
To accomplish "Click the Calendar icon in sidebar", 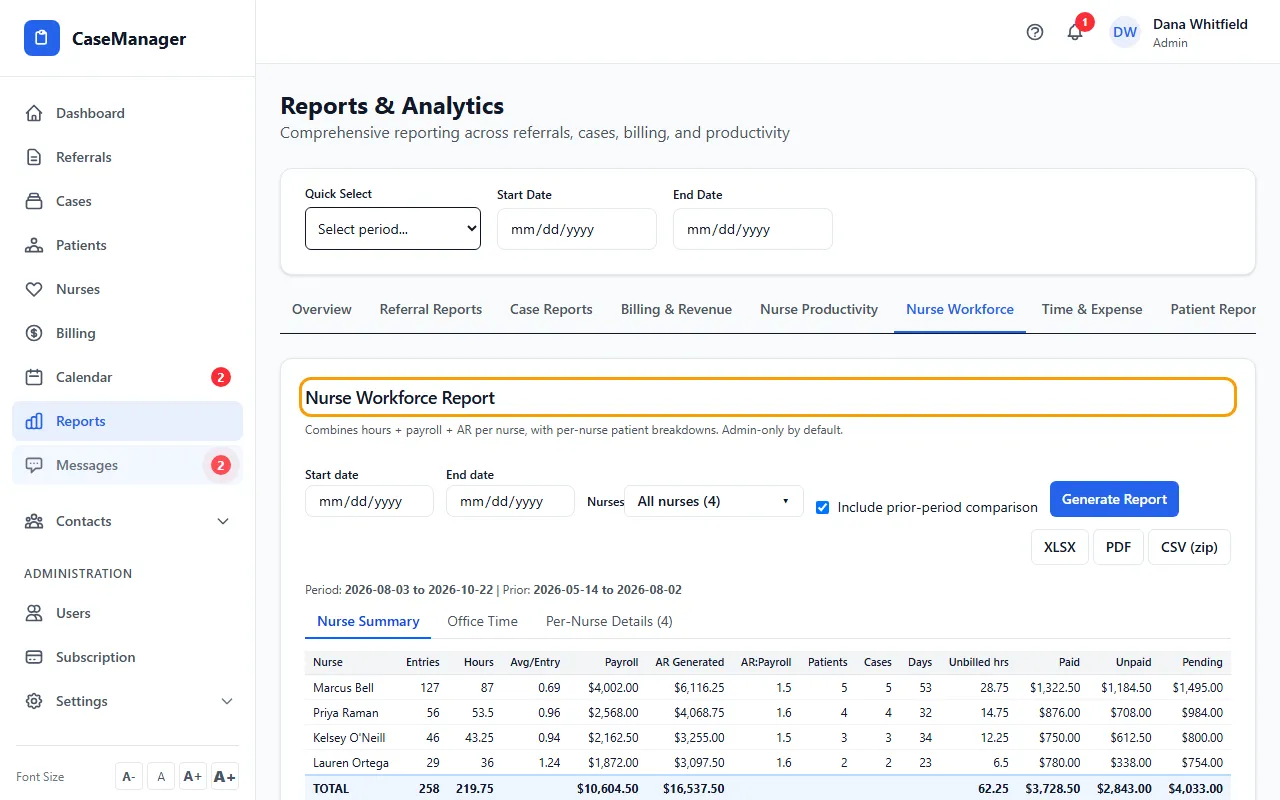I will click(34, 377).
